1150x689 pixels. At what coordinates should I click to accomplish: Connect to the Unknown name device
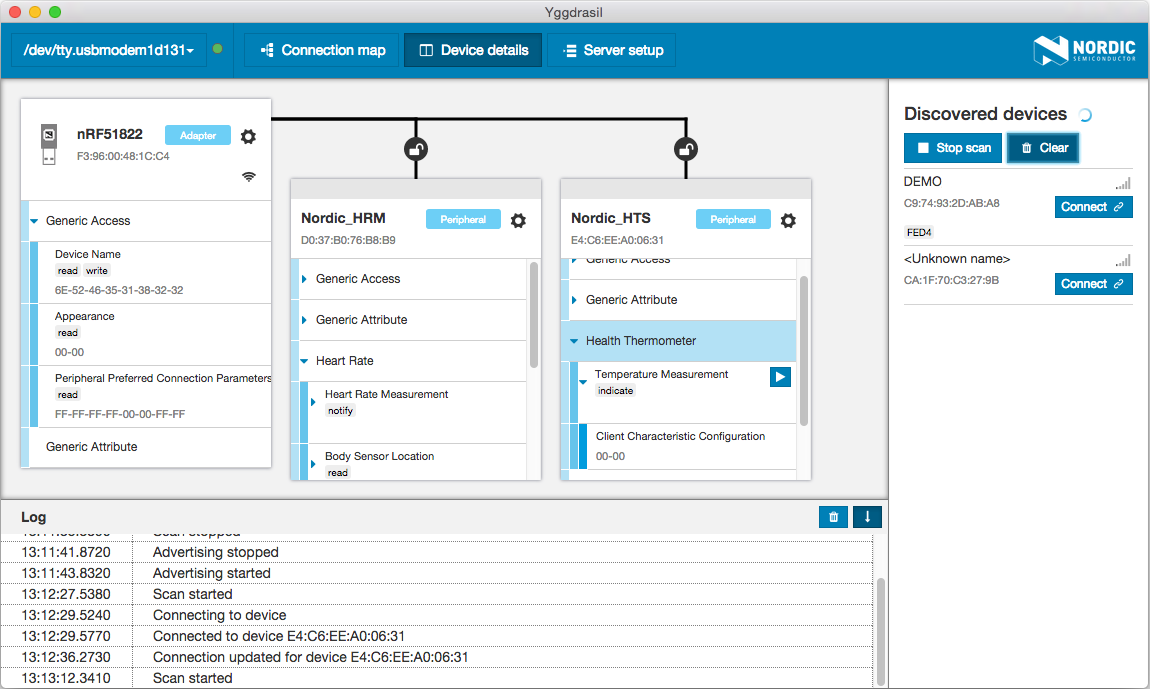click(1094, 284)
